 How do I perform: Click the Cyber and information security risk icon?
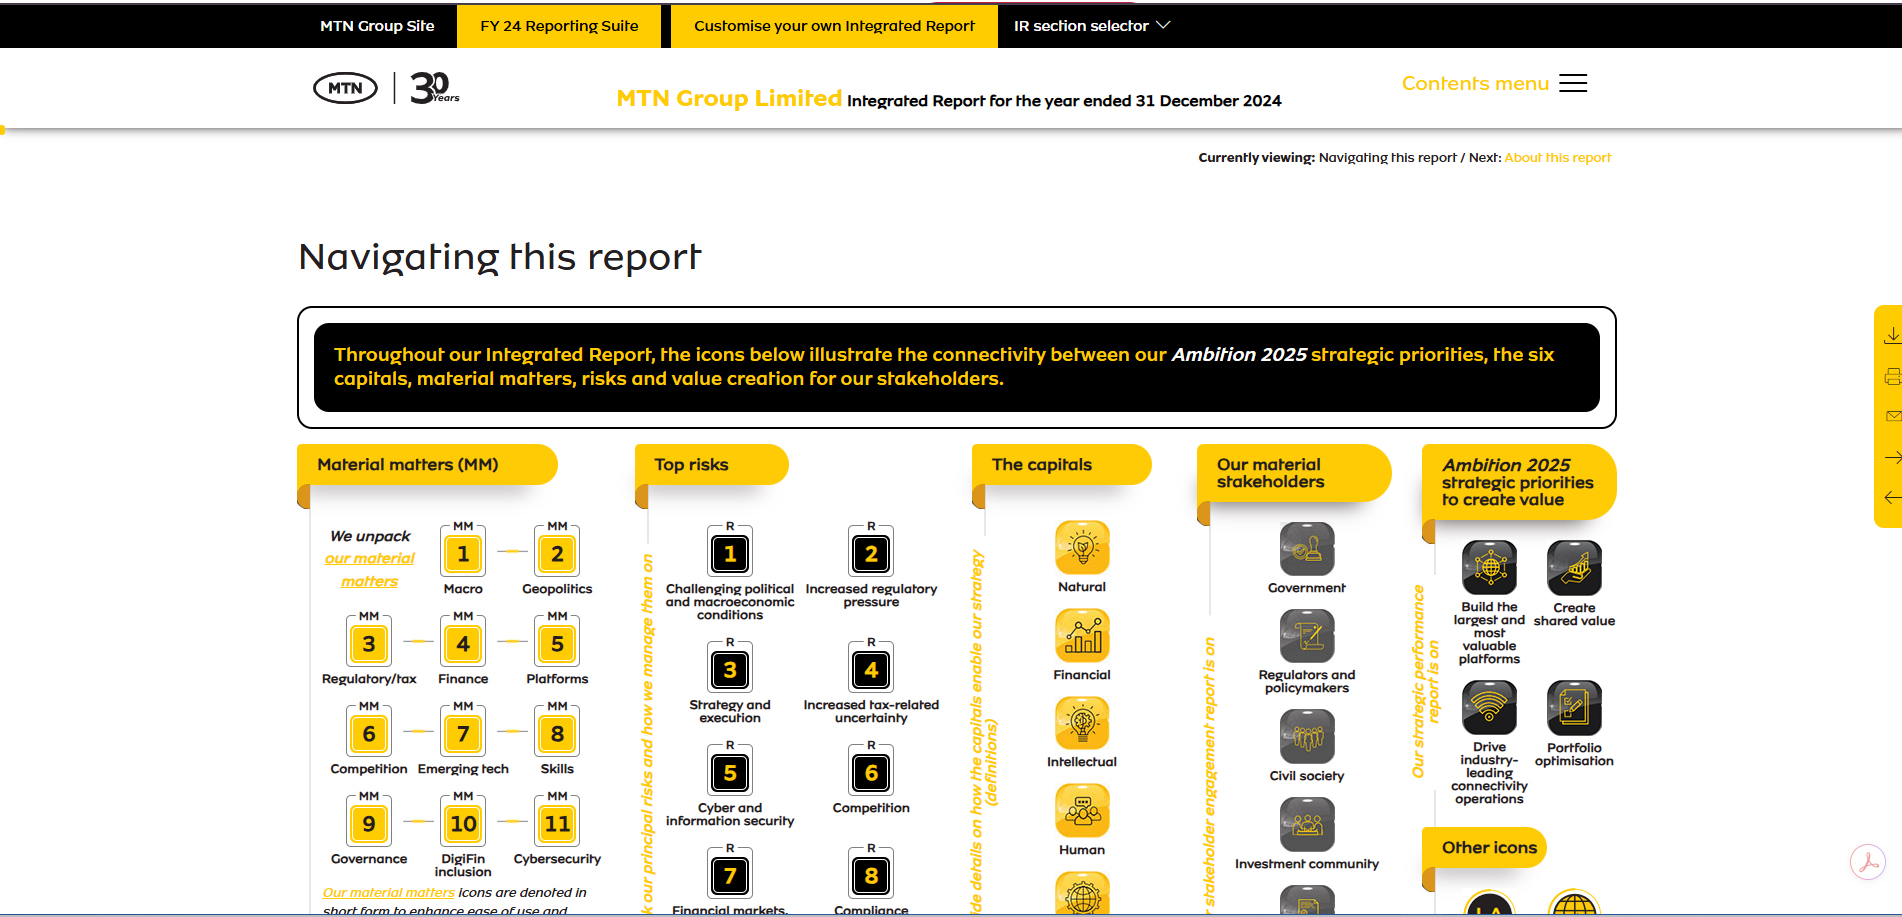(730, 772)
